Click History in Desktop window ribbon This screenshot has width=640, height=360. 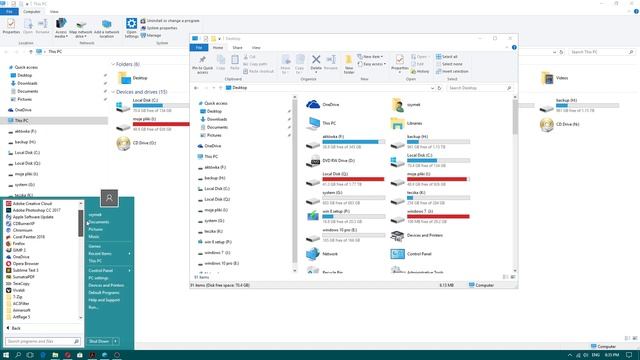(420, 71)
